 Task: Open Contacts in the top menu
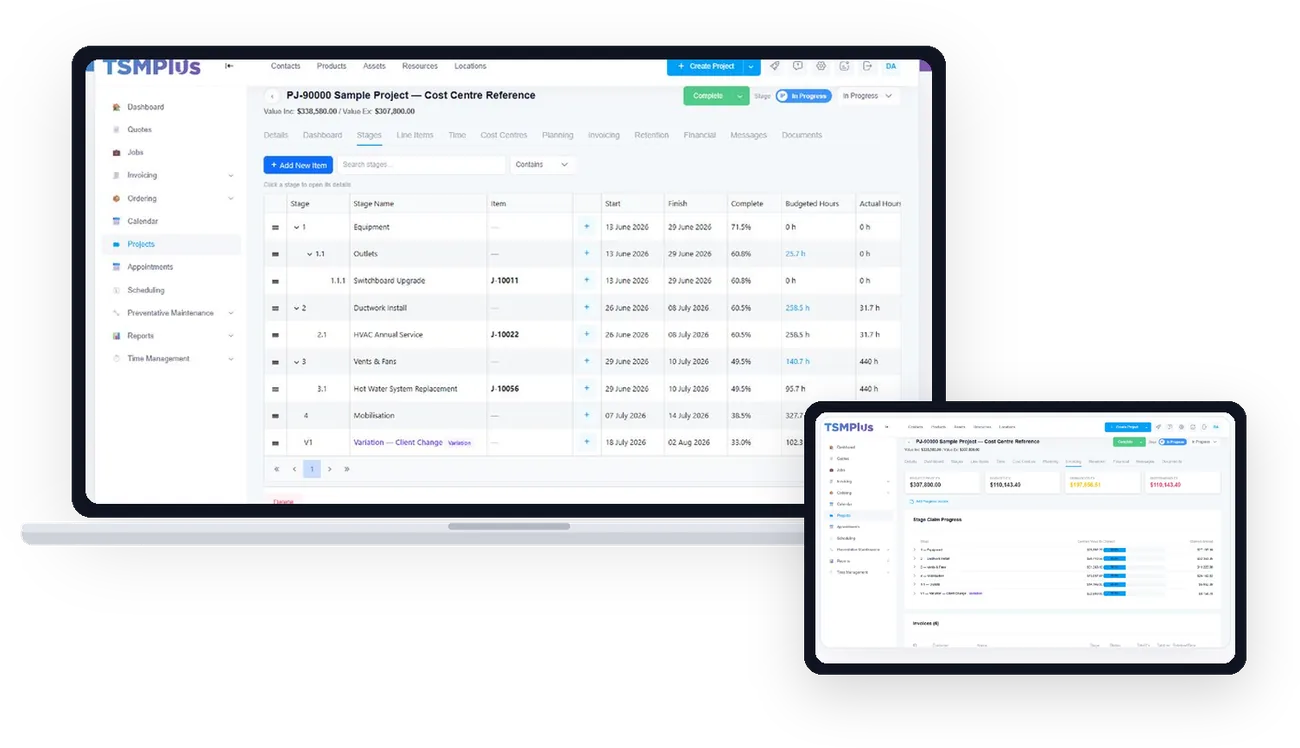pyautogui.click(x=285, y=66)
